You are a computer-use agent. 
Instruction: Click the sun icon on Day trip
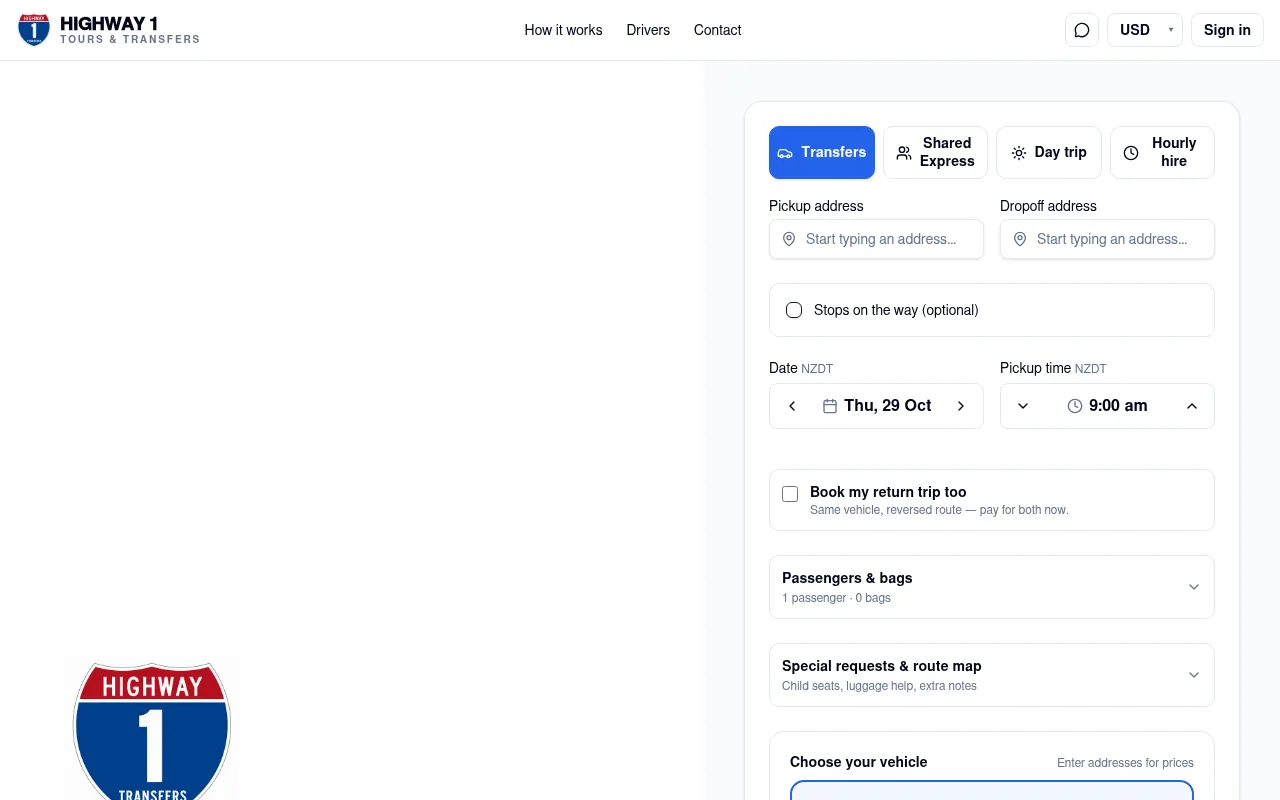1019,153
